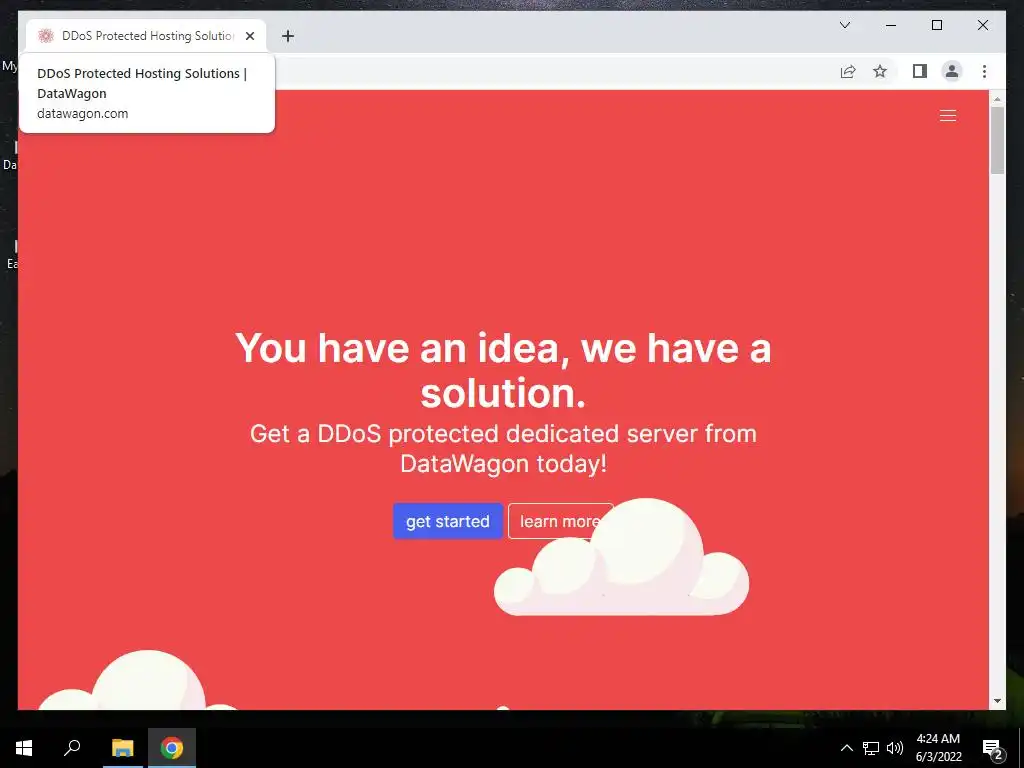Open the volume tray icon

click(895, 748)
